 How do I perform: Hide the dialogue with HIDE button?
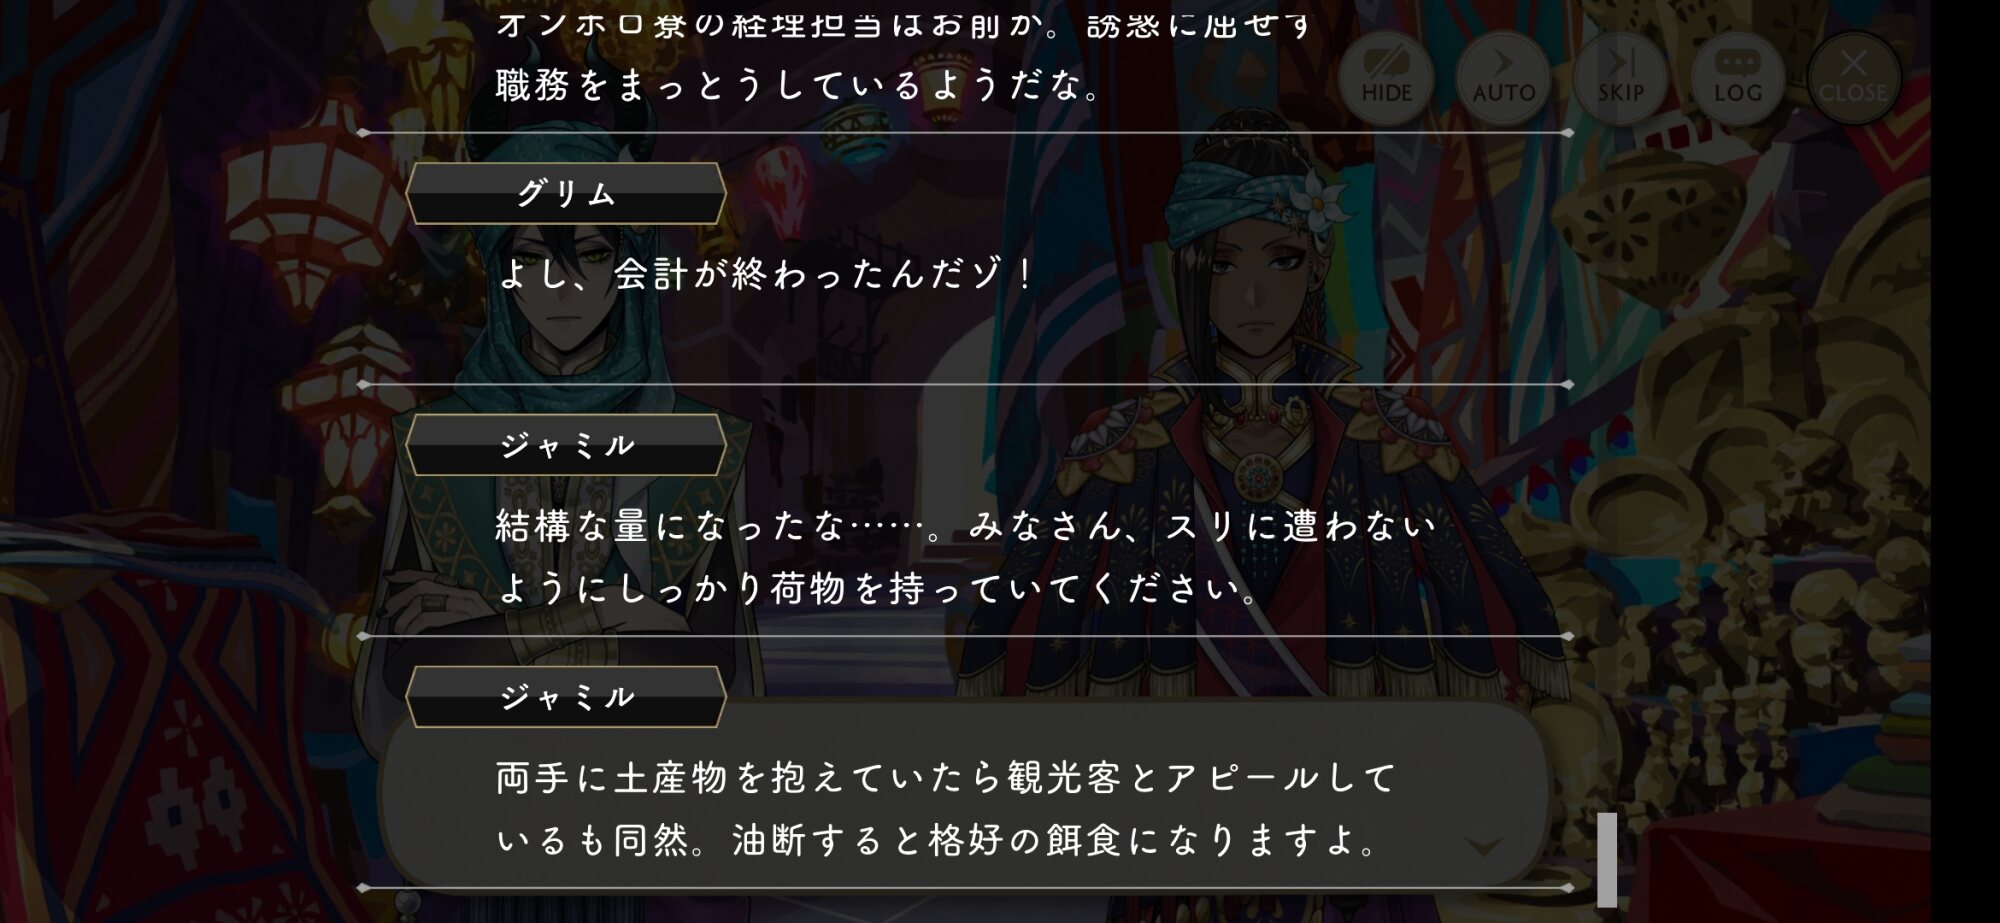(1386, 78)
